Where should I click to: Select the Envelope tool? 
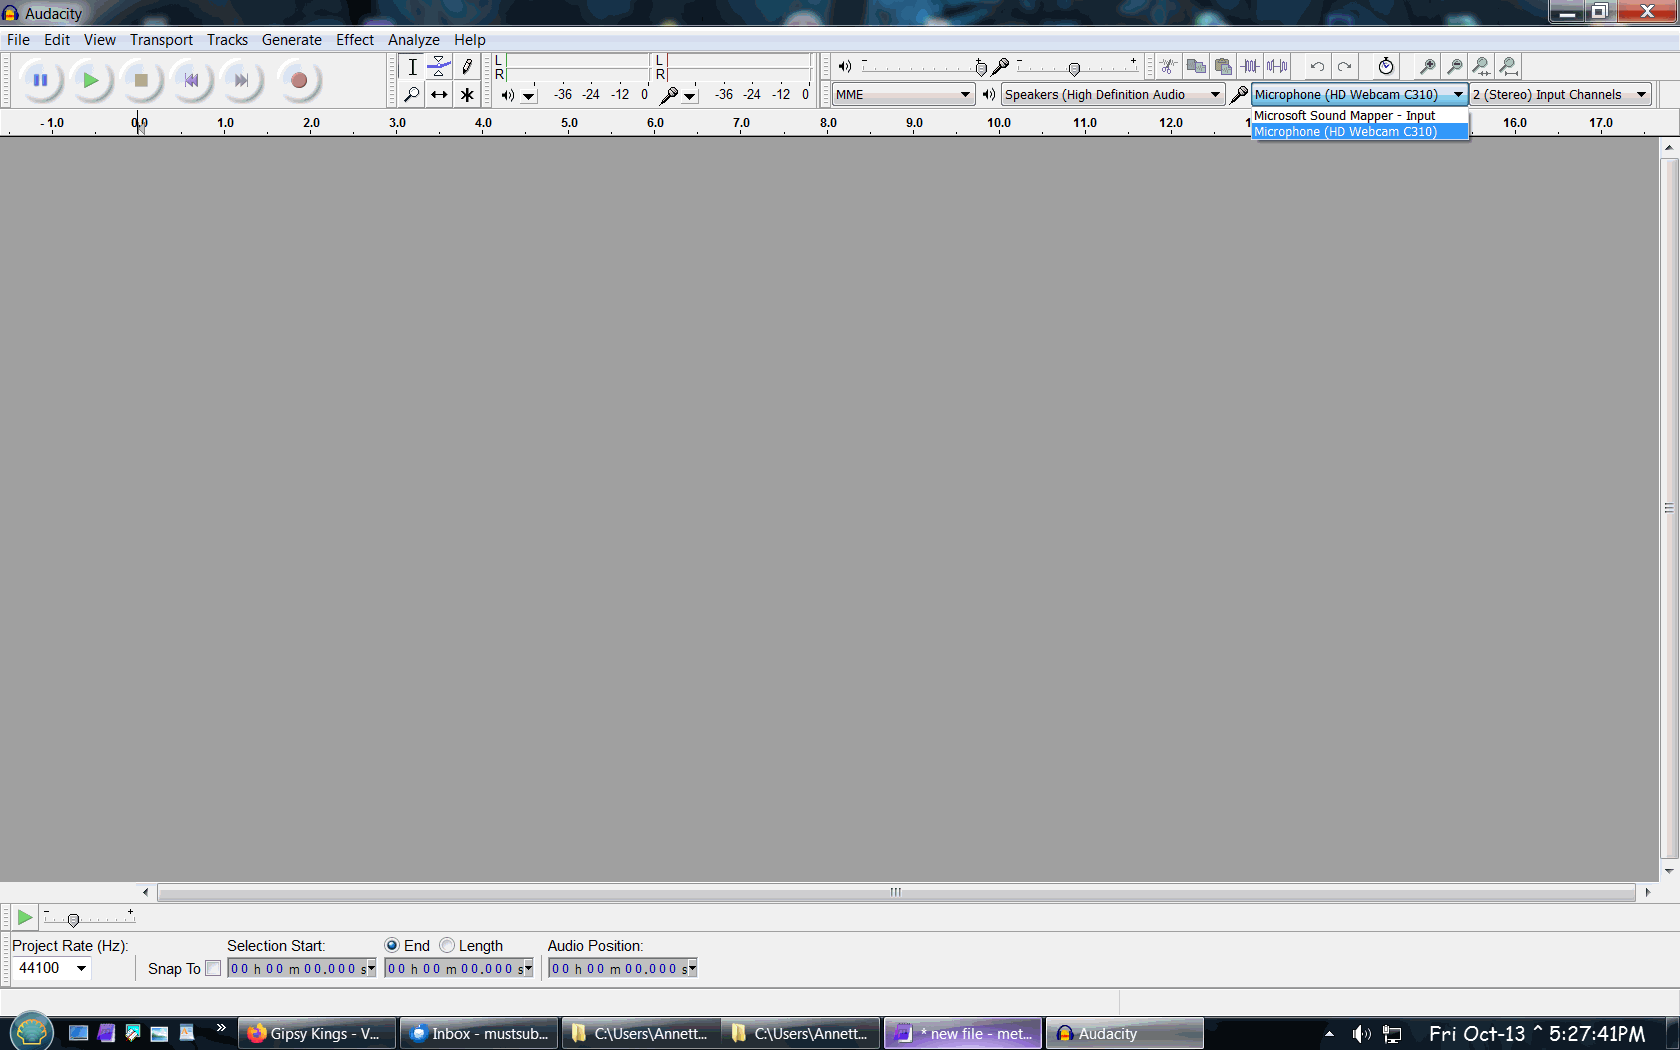click(x=439, y=67)
